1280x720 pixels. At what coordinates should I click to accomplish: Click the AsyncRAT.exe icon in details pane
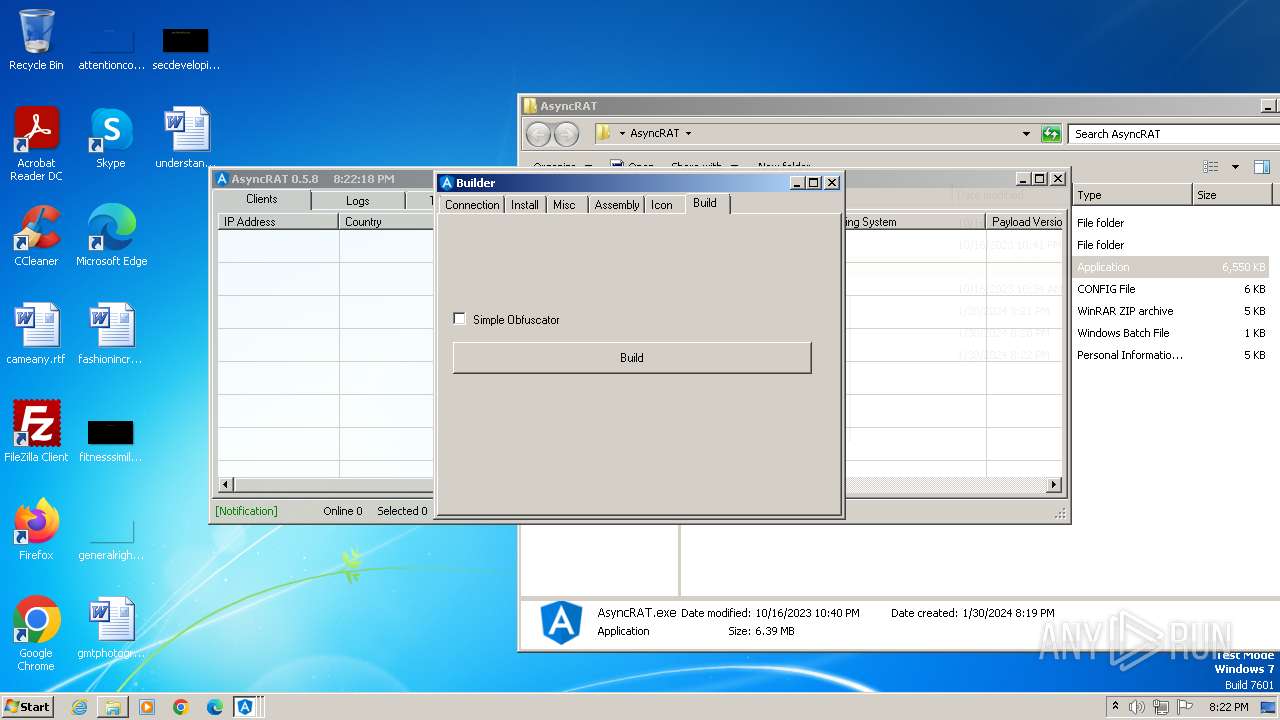561,622
